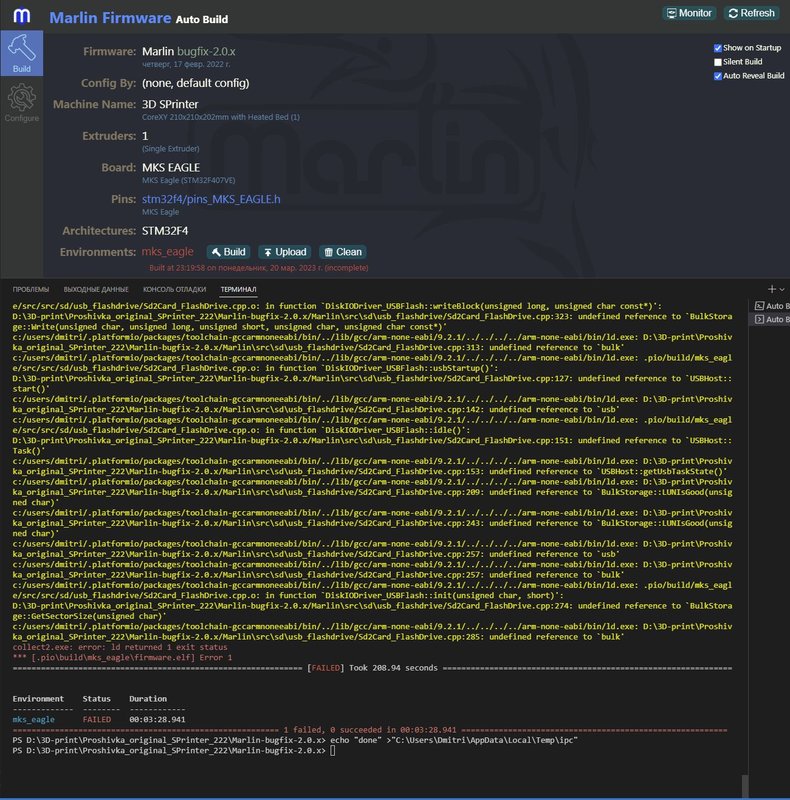Select the ТЕРМИНАЛ tab
Image resolution: width=790 pixels, height=800 pixels.
[238, 289]
